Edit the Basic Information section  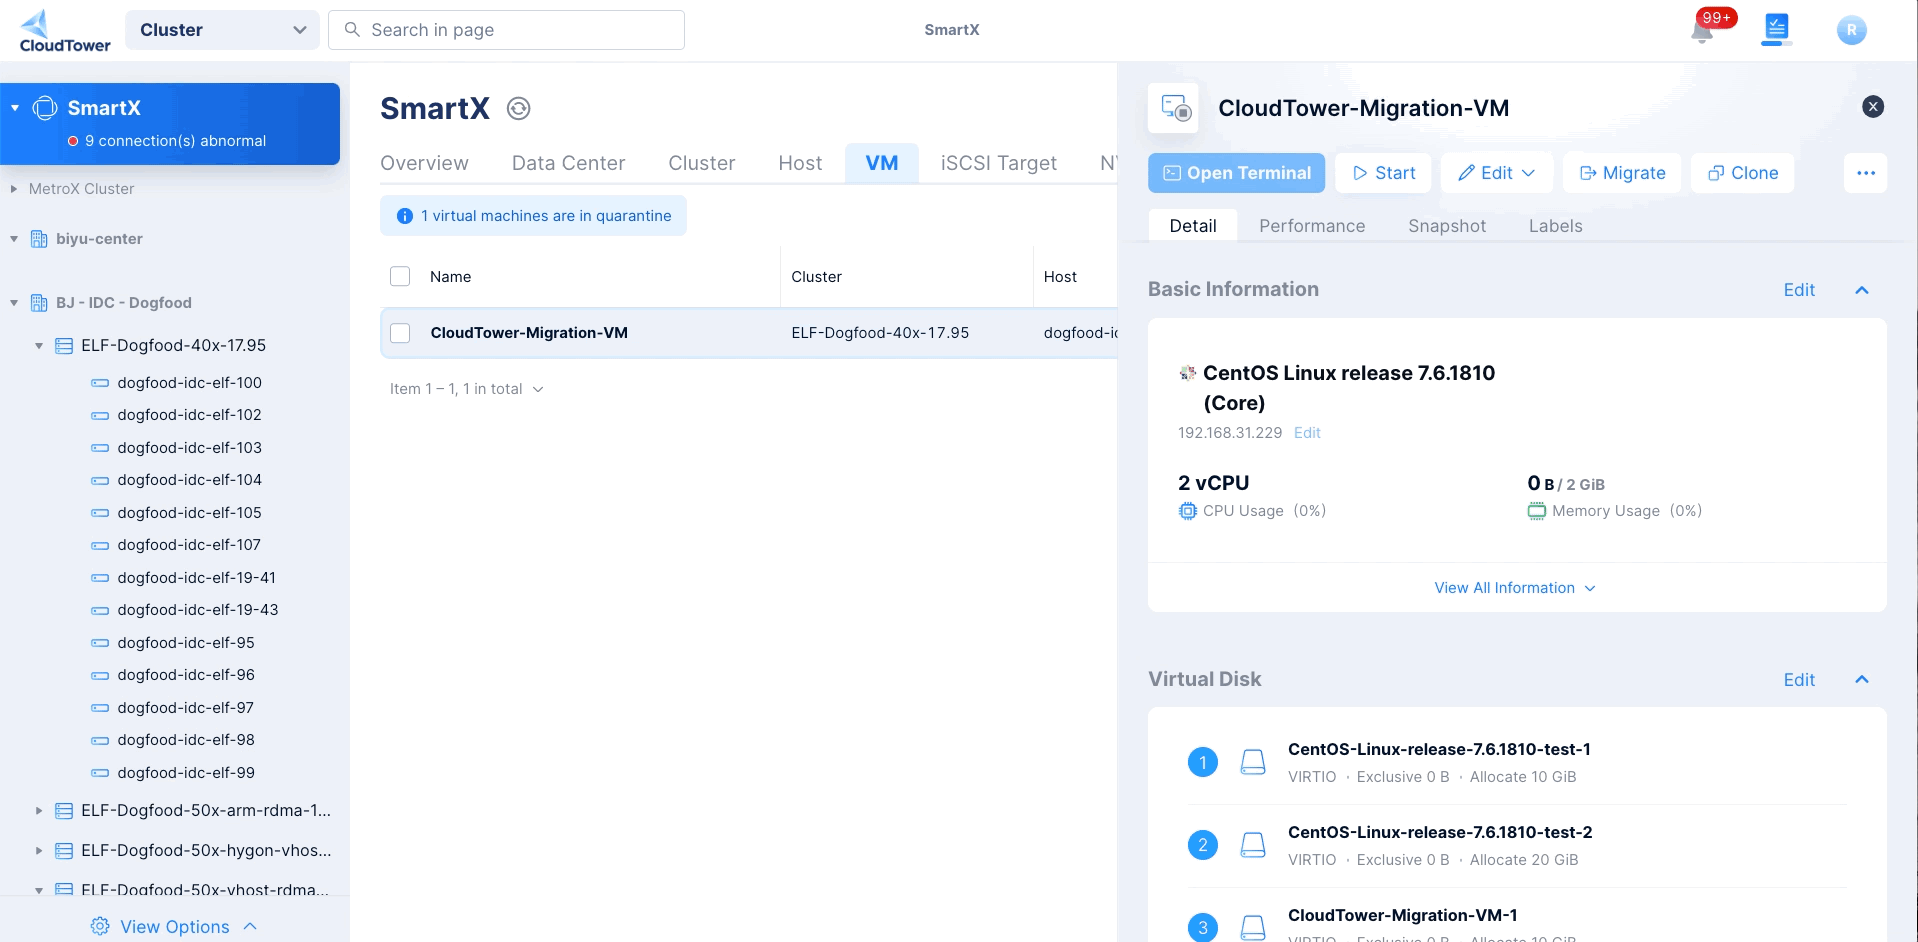(x=1799, y=290)
